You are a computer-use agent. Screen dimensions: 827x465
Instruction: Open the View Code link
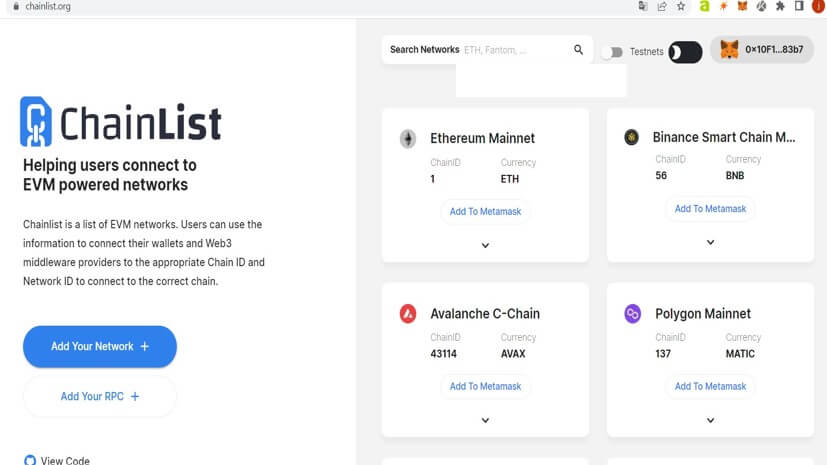coord(57,460)
